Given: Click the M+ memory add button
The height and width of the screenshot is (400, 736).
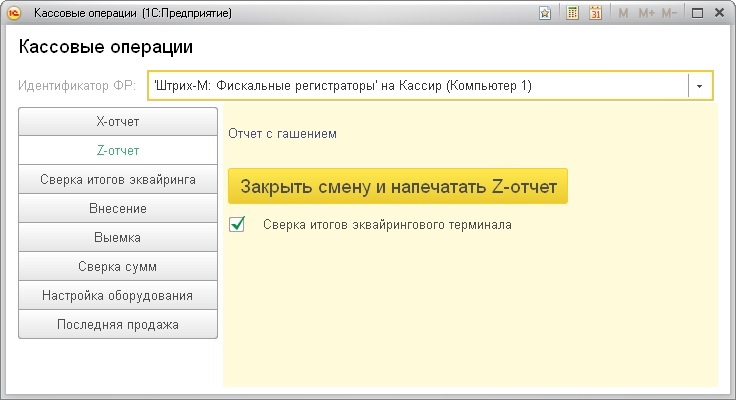Looking at the screenshot, I should [645, 13].
